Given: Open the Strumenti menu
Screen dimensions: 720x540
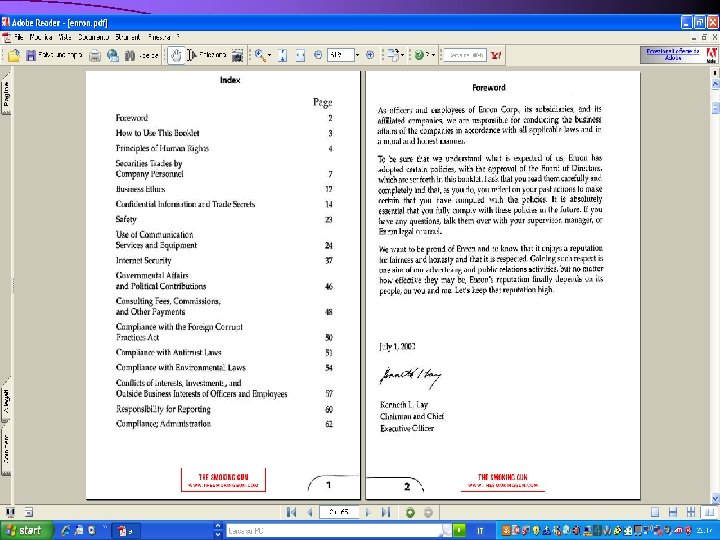Looking at the screenshot, I should point(128,37).
